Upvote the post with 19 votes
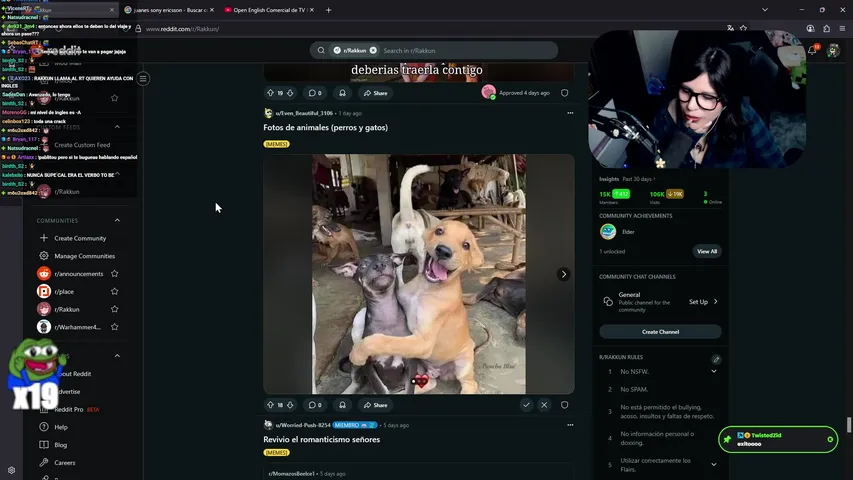Screen dimensions: 853x480 coord(270,93)
